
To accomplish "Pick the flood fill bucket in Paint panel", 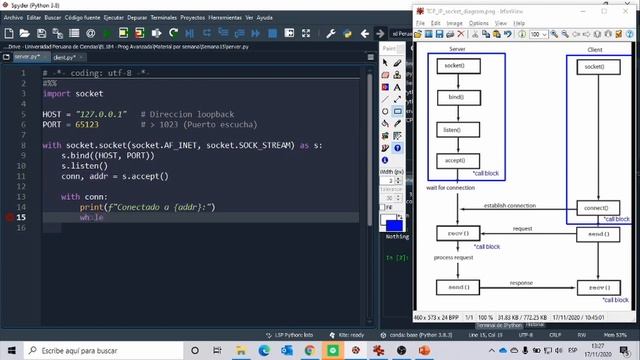I will [385, 124].
